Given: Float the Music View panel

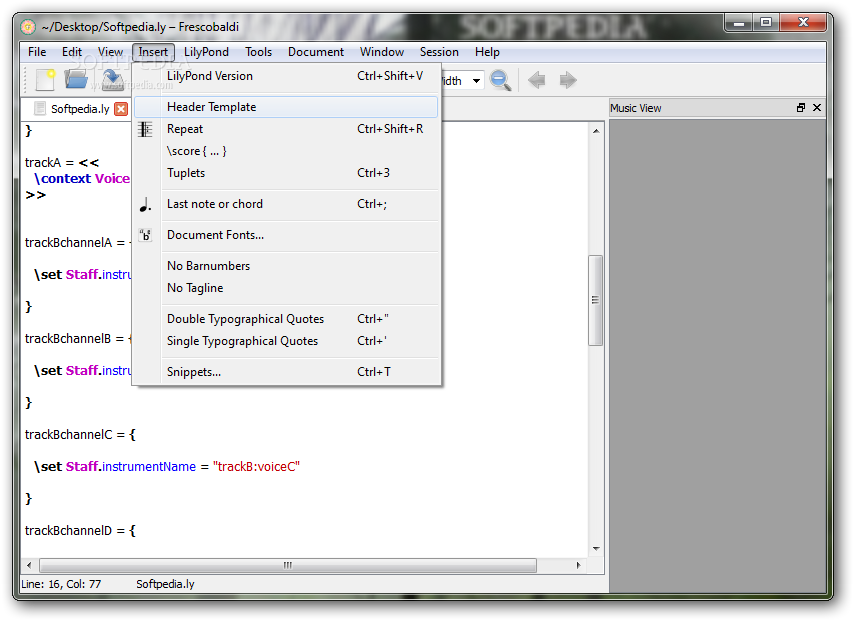Looking at the screenshot, I should [x=801, y=108].
